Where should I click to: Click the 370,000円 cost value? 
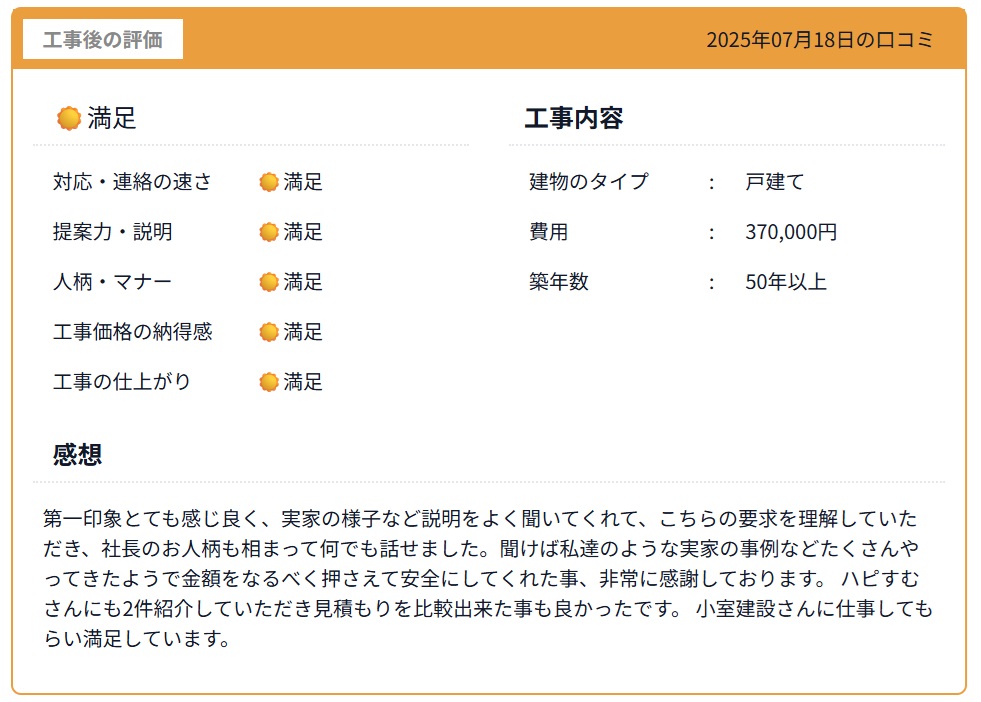(x=791, y=232)
